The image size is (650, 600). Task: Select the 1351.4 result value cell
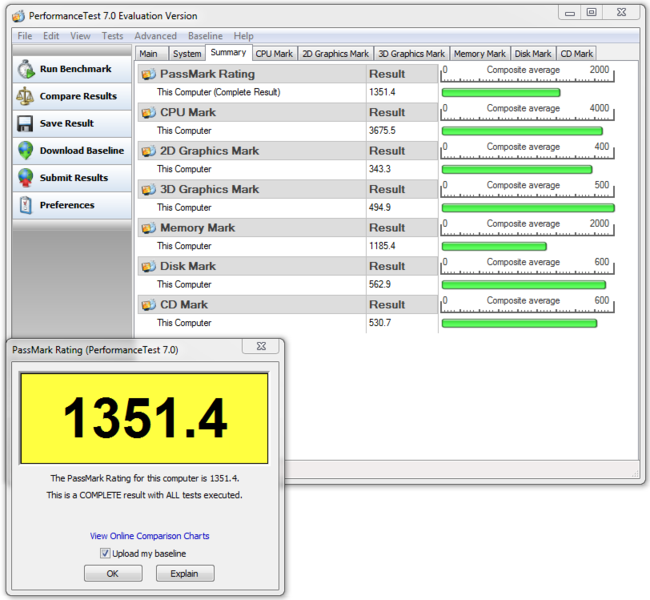pyautogui.click(x=402, y=92)
